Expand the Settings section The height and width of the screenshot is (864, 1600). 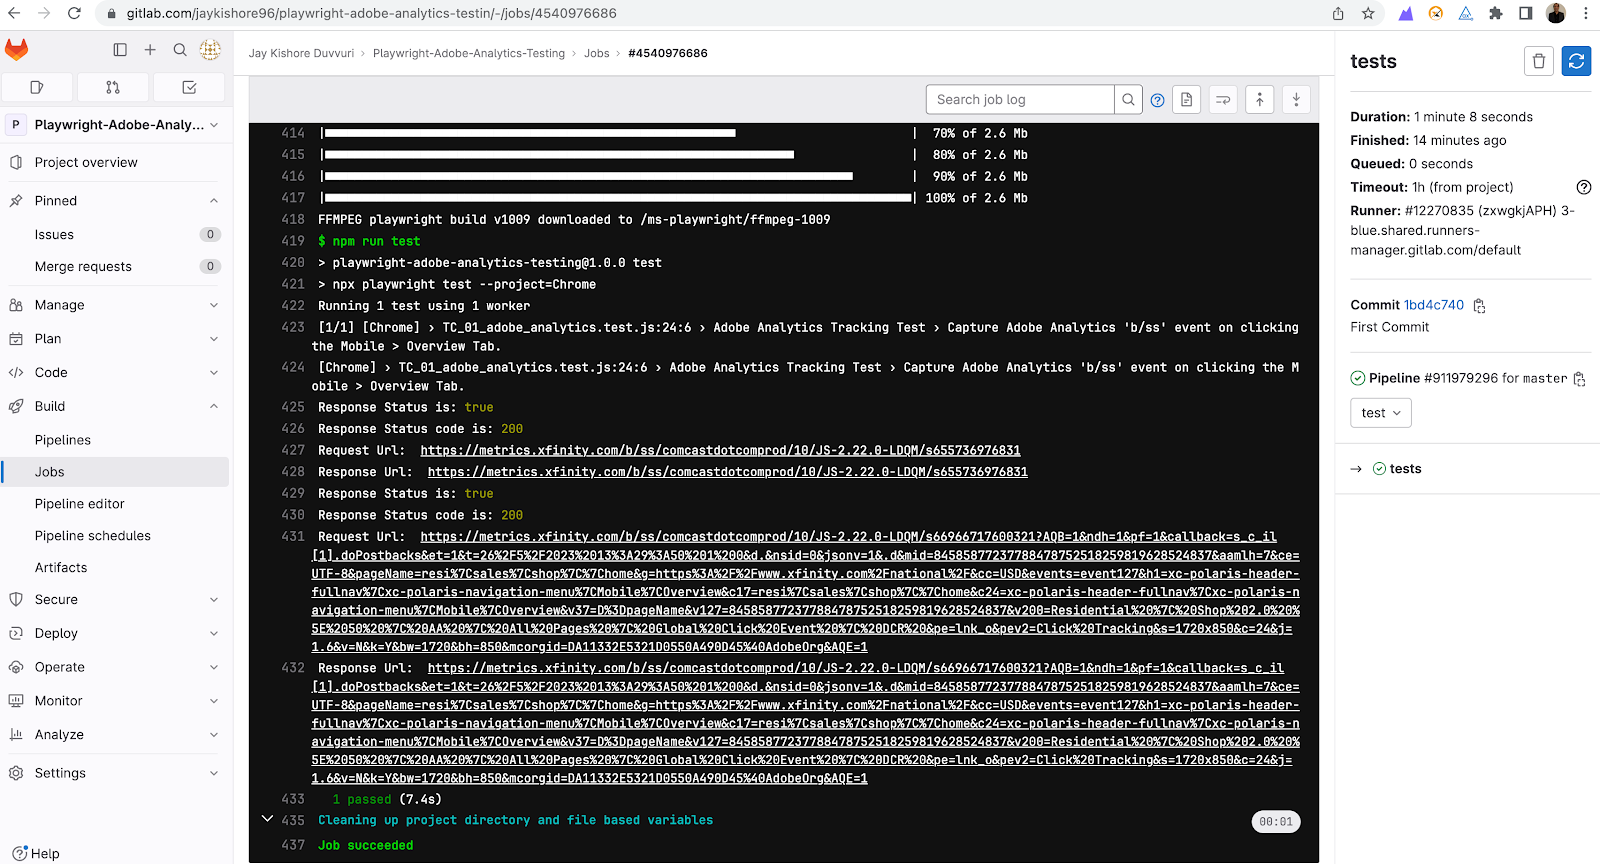[x=116, y=773]
